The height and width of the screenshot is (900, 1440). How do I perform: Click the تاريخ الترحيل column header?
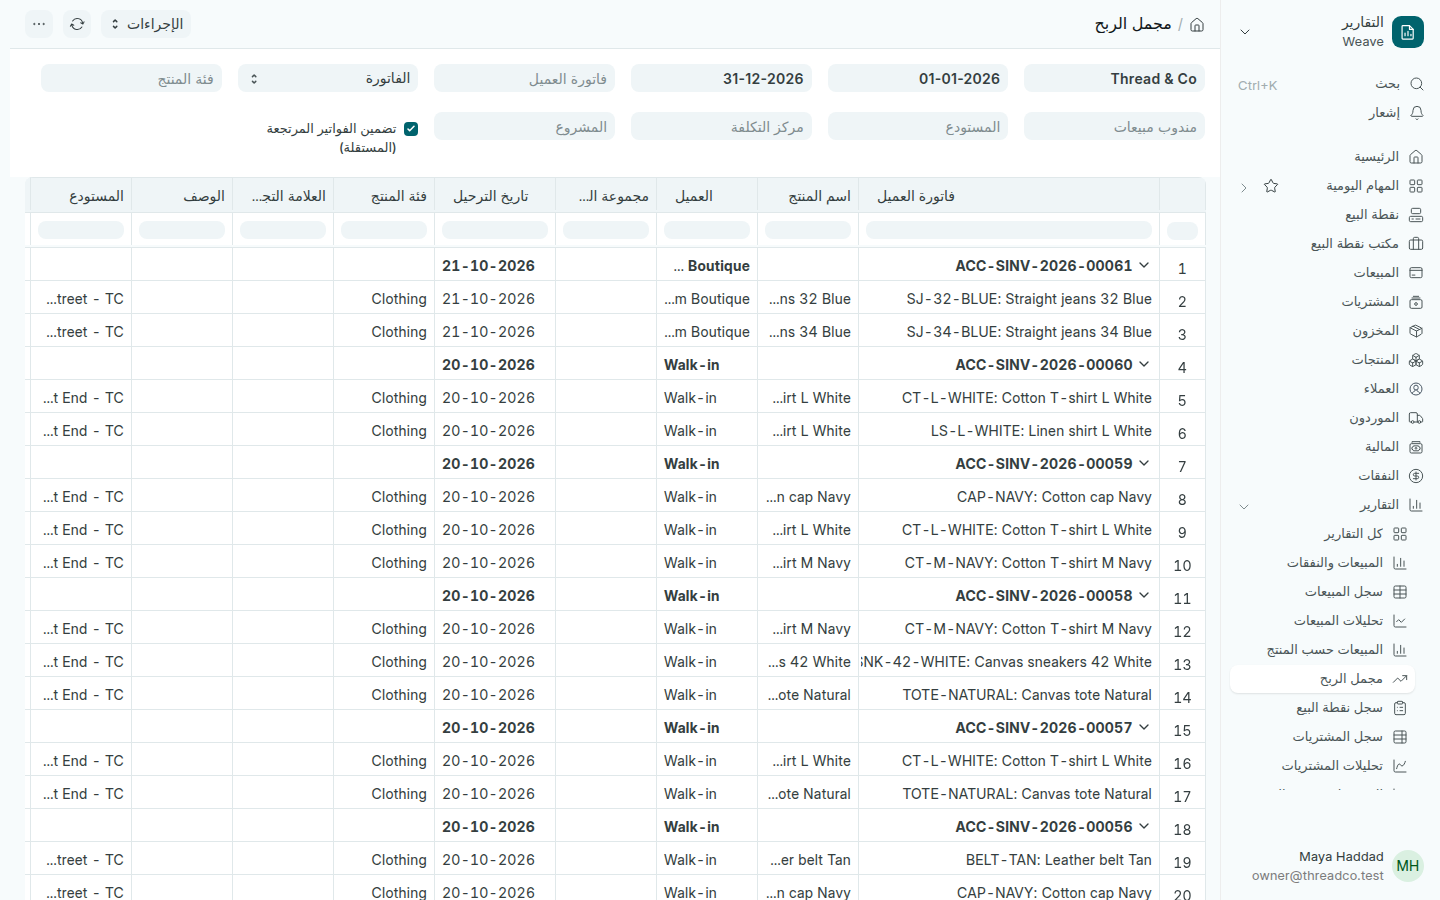pos(495,196)
